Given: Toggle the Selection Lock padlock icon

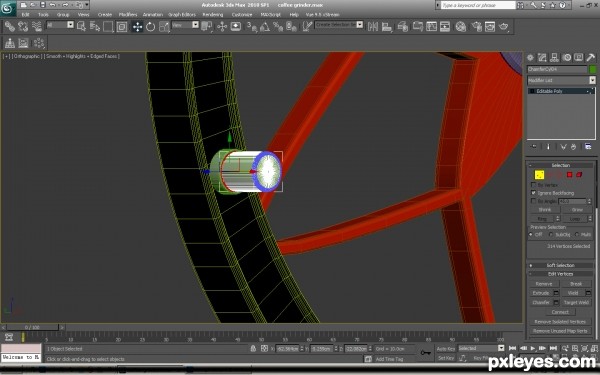Looking at the screenshot, I should click(x=253, y=349).
